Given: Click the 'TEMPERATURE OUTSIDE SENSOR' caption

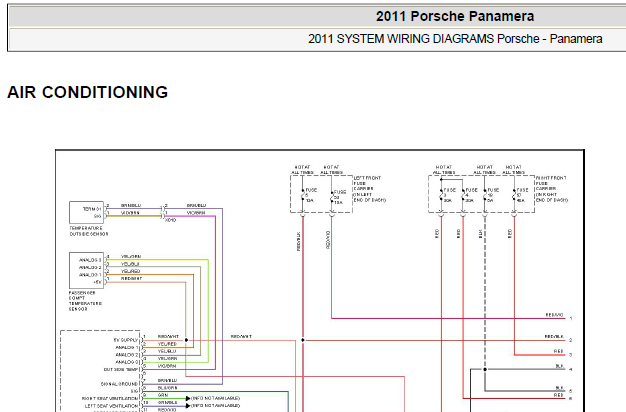Looking at the screenshot, I should pyautogui.click(x=89, y=231).
